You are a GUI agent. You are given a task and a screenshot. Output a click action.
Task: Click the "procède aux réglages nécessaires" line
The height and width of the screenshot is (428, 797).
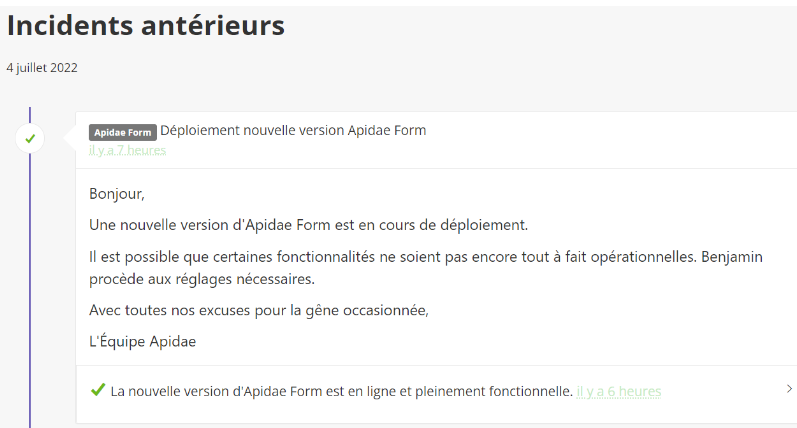click(202, 279)
